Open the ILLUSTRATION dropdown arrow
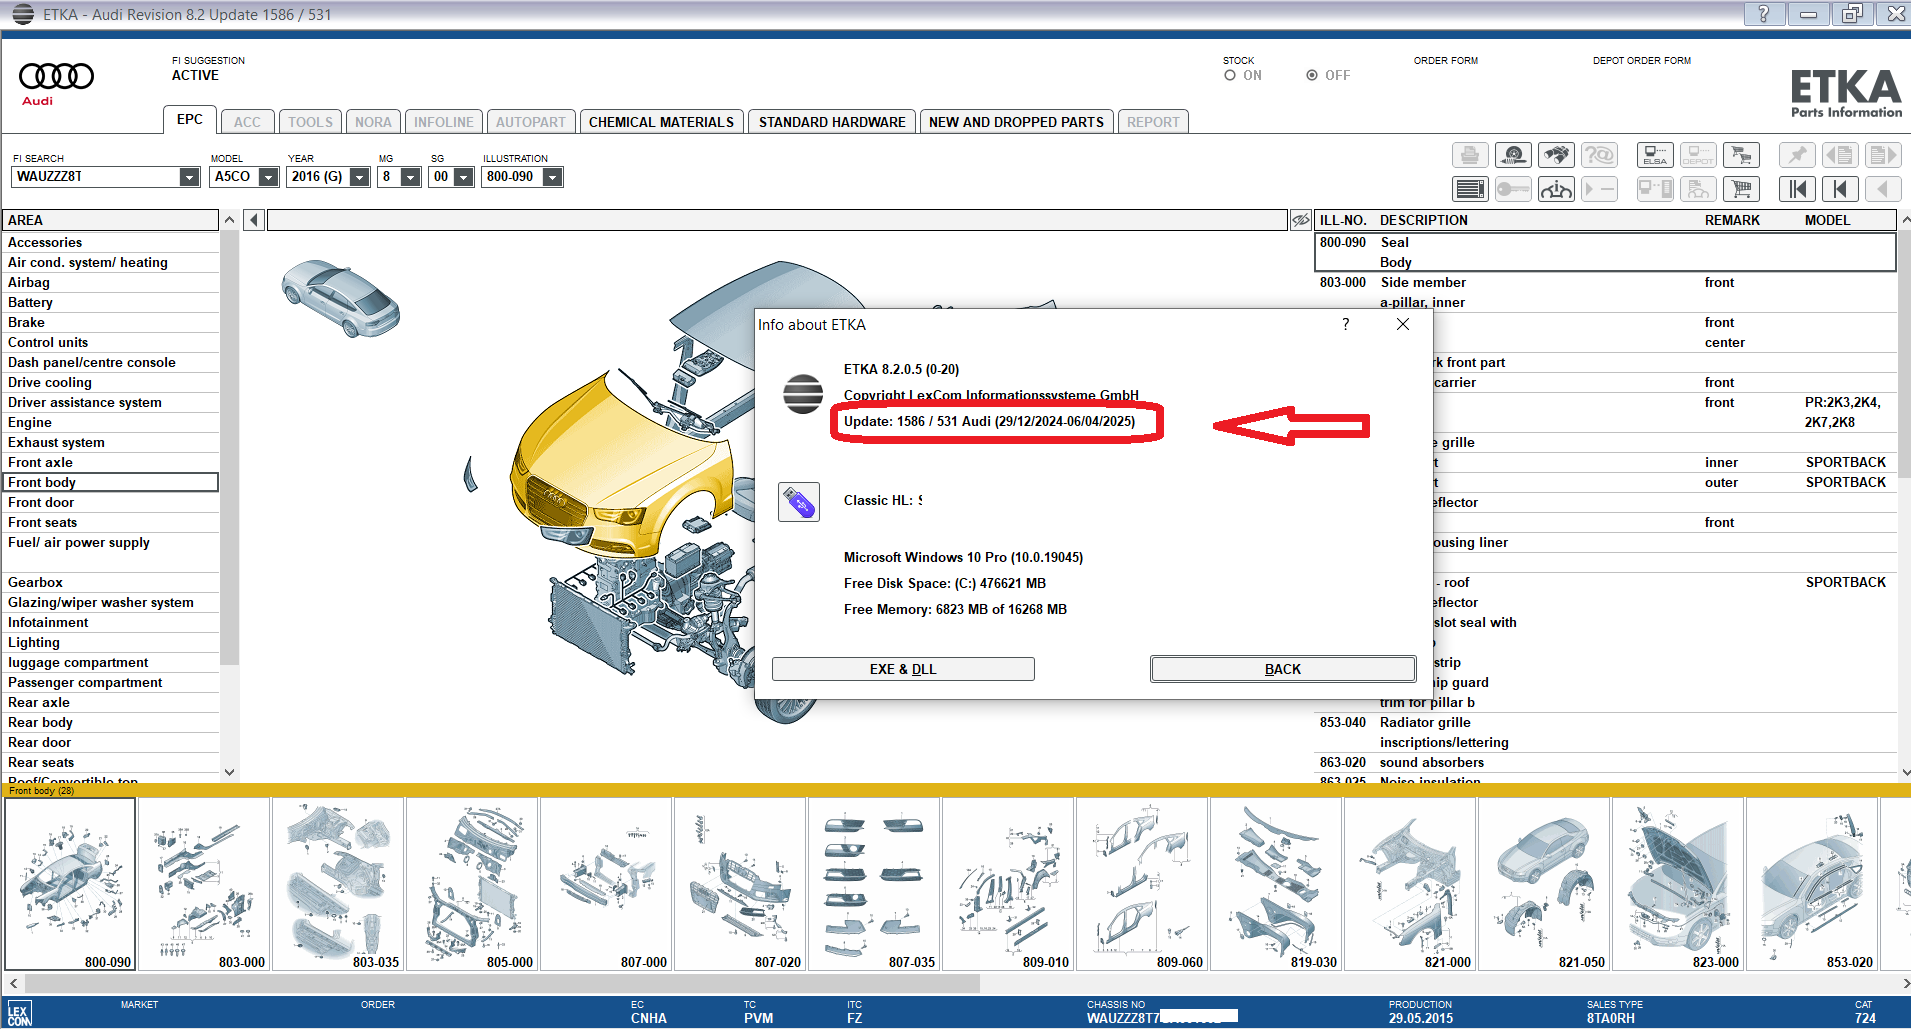Viewport: 1911px width, 1029px height. (552, 177)
